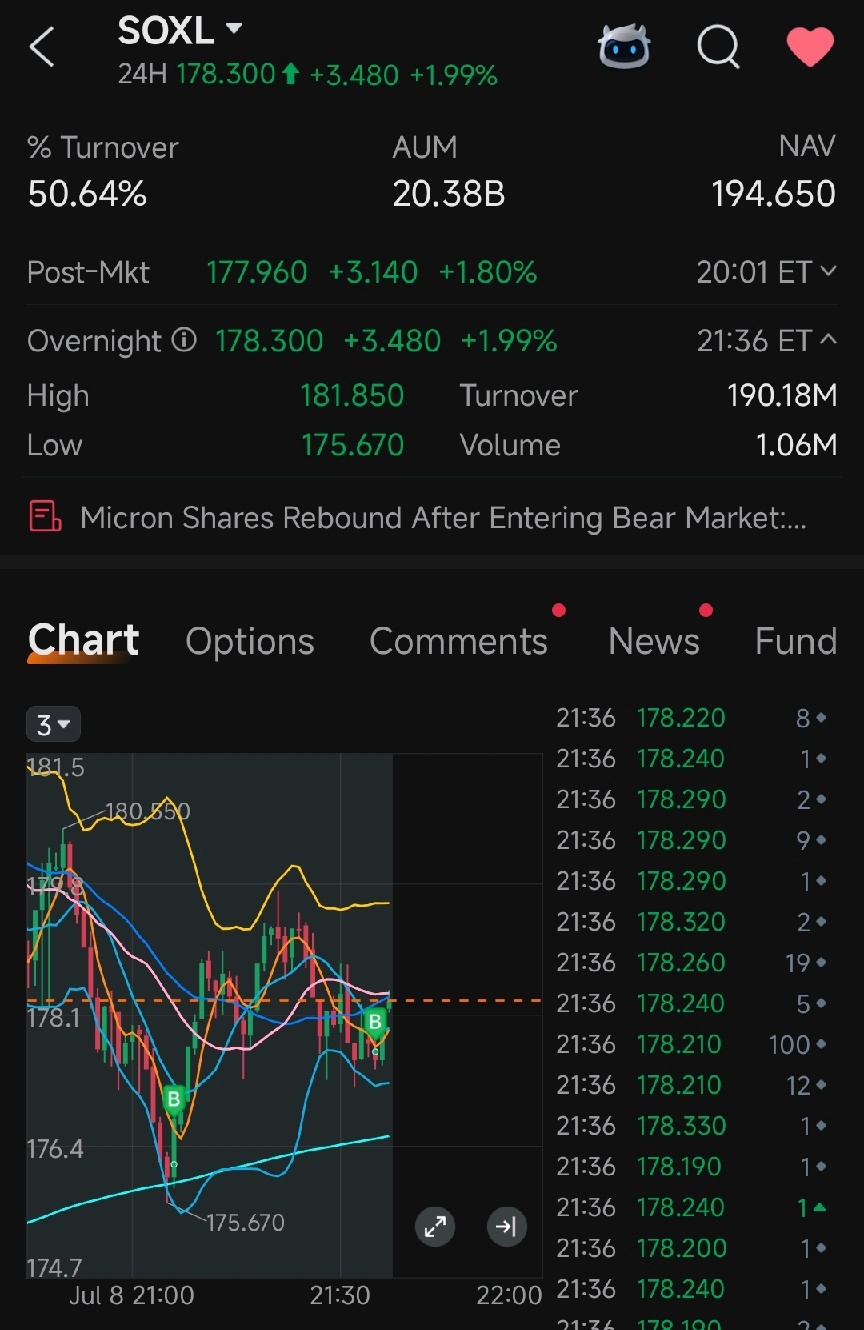Select the 178.320 trade row
This screenshot has height=1330, width=864.
[x=692, y=922]
